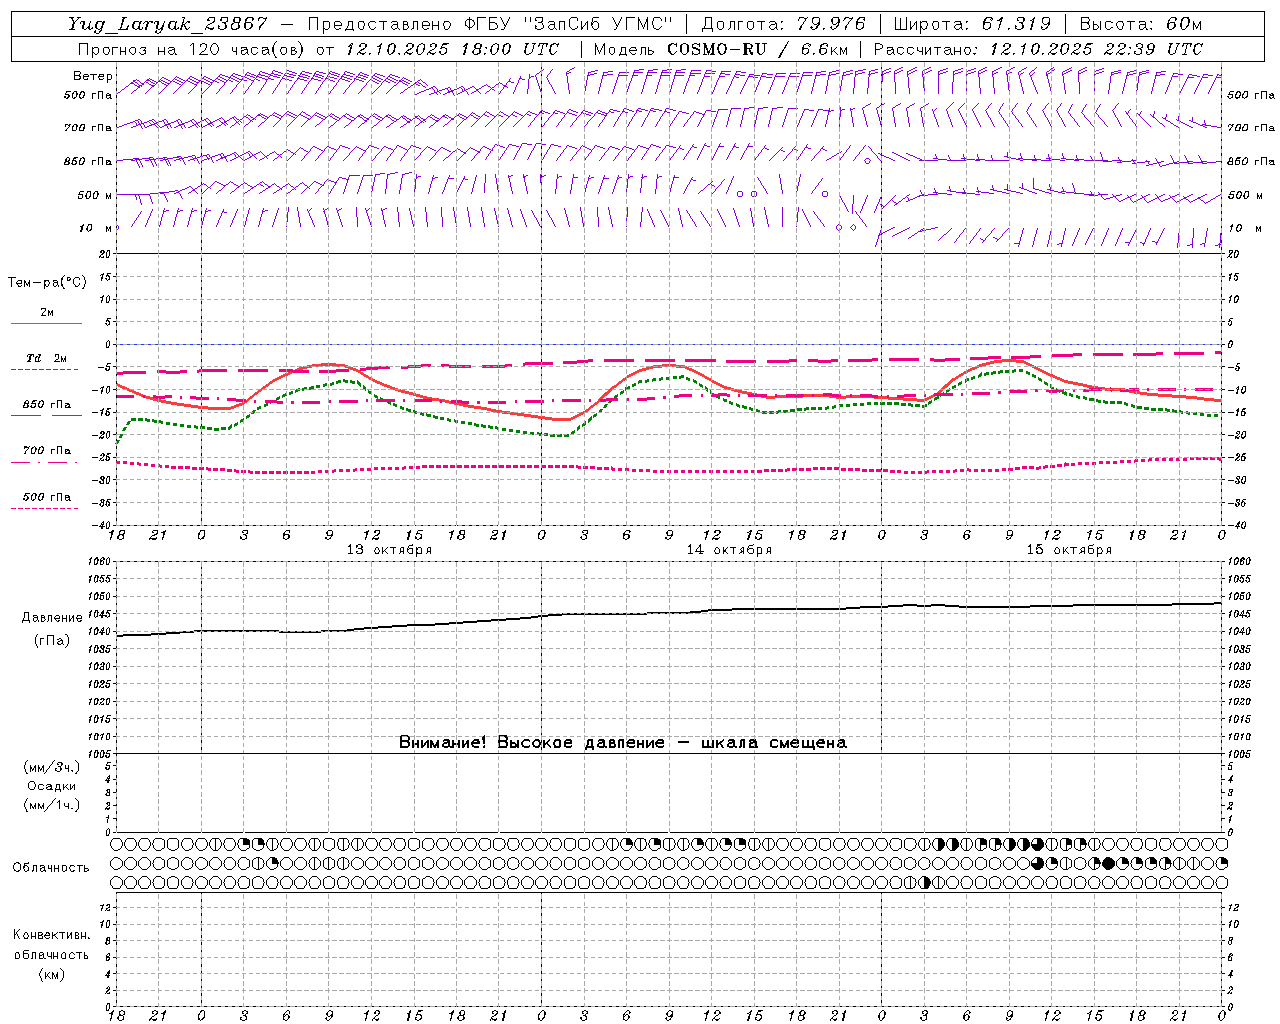Click the (мм/1ч.) precipitation unit label
Viewport: 1280px width, 1024px height.
pyautogui.click(x=52, y=805)
